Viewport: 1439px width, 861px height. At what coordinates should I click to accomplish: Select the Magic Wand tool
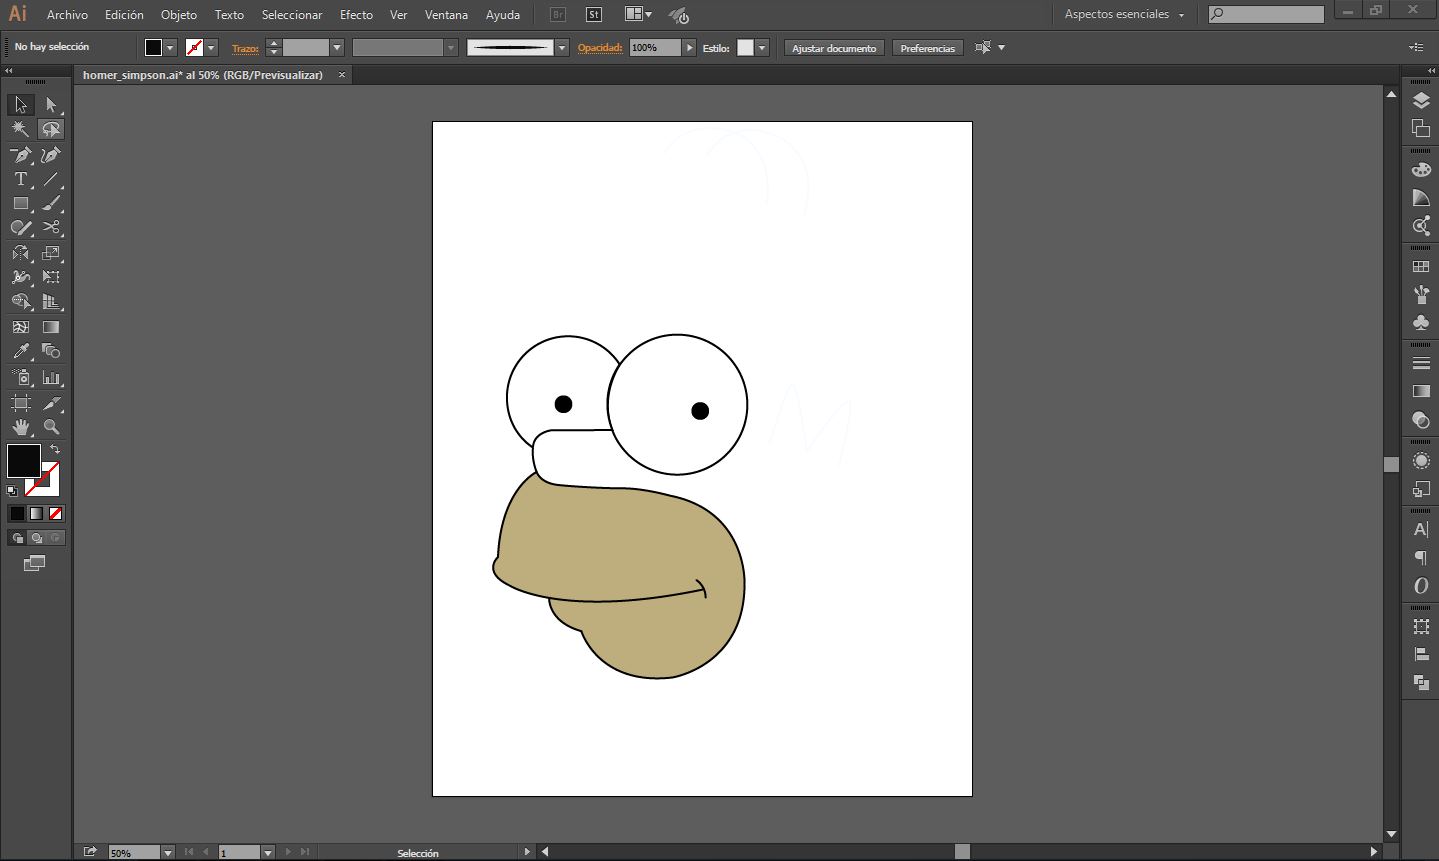[21, 129]
